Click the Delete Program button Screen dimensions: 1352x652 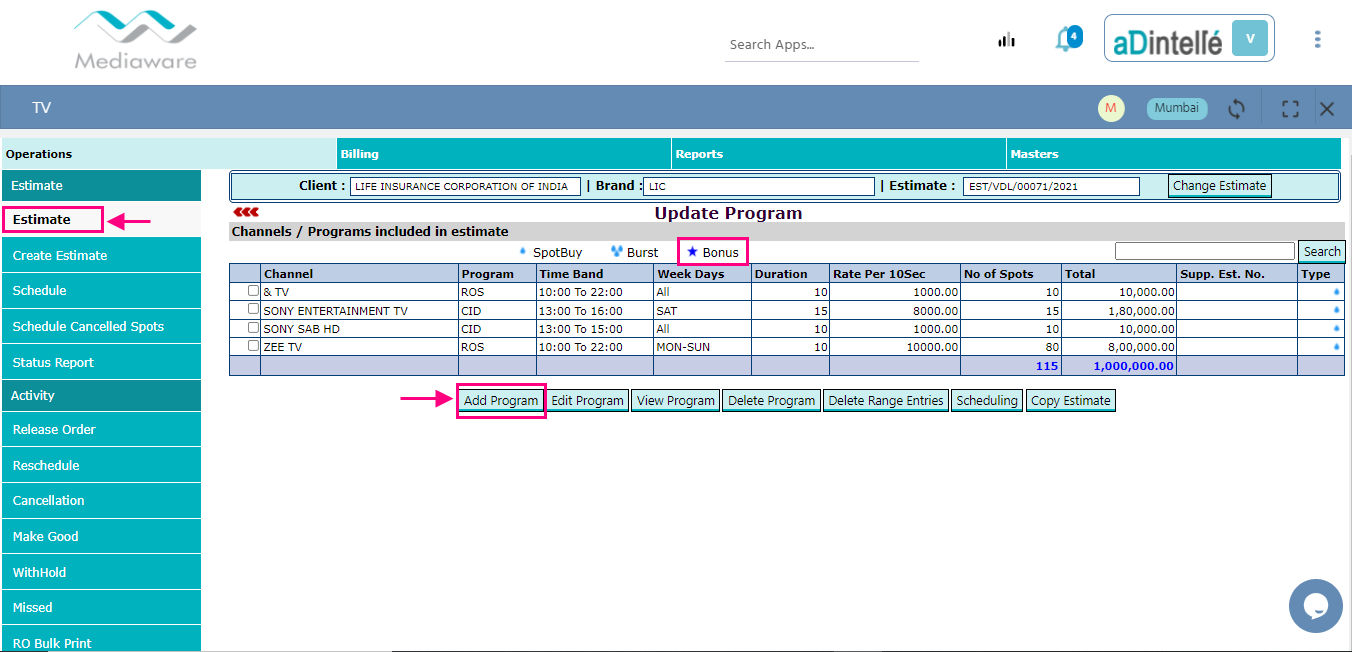pyautogui.click(x=771, y=400)
